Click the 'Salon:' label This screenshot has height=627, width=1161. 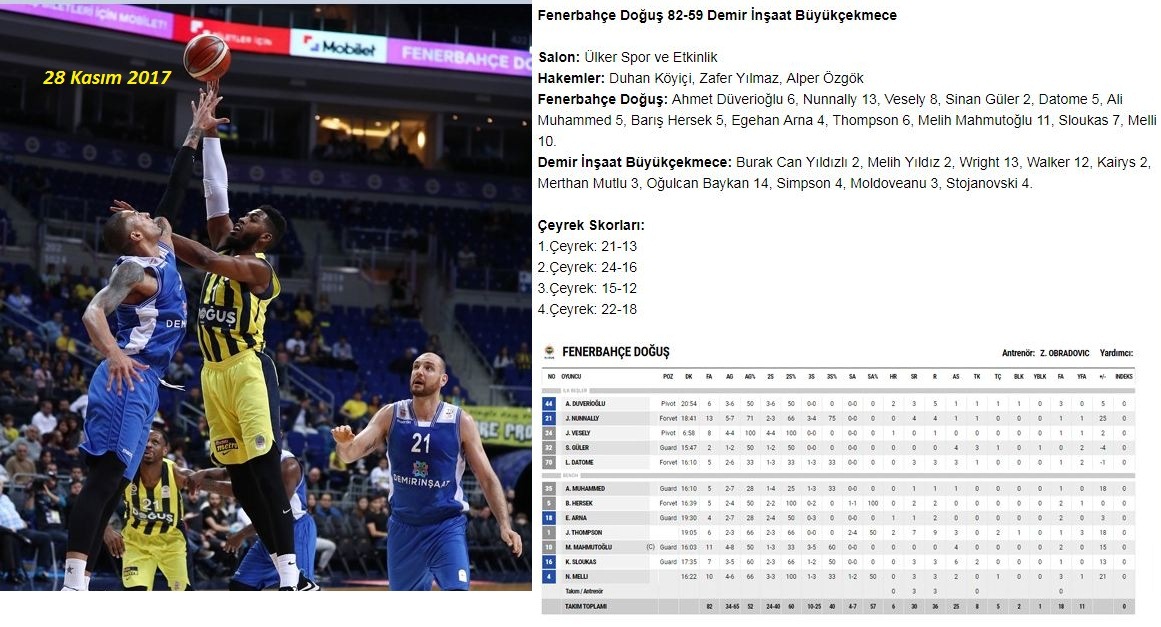coord(559,57)
